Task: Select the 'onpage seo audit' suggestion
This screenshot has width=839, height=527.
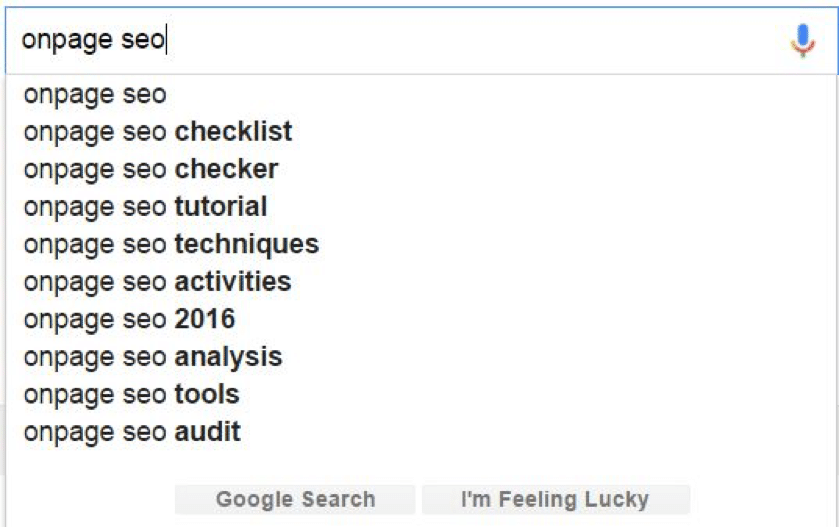Action: coord(421,432)
